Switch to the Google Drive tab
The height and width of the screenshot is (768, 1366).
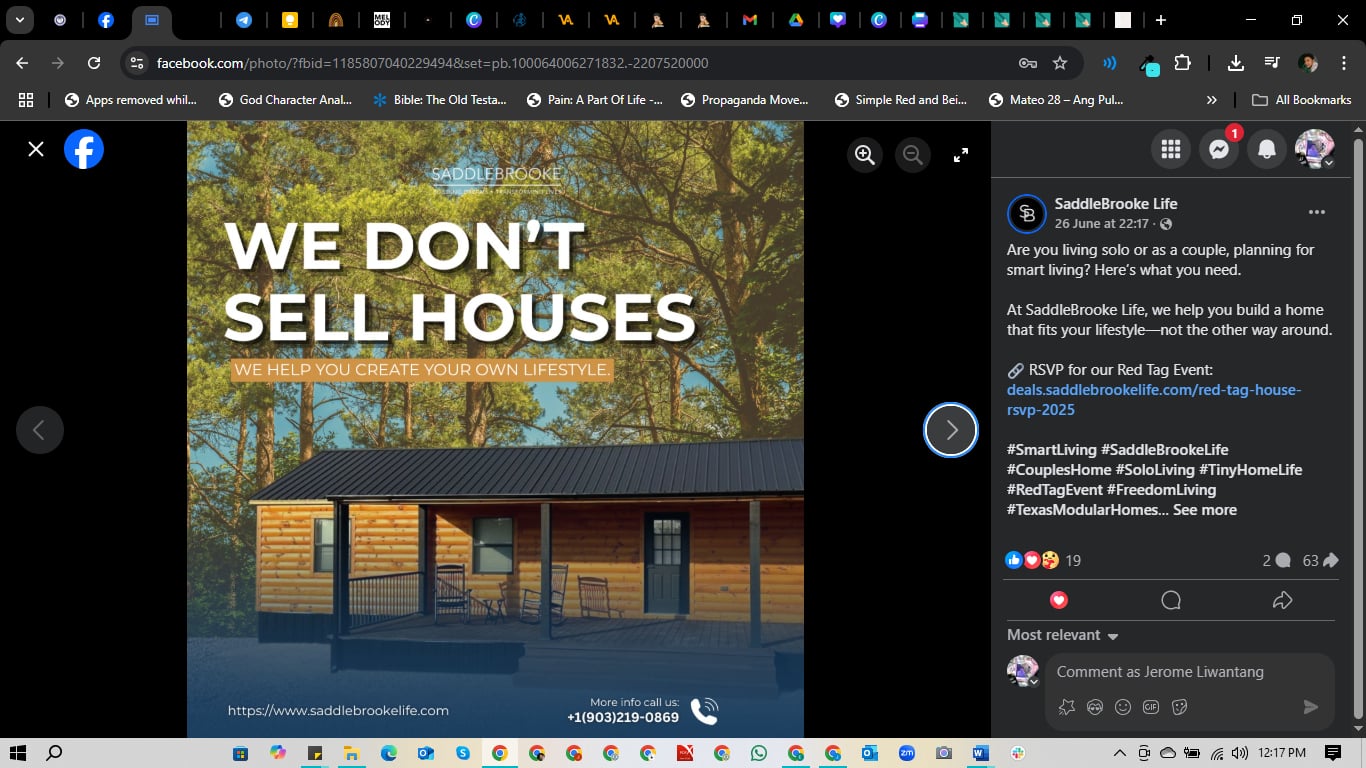pyautogui.click(x=796, y=20)
